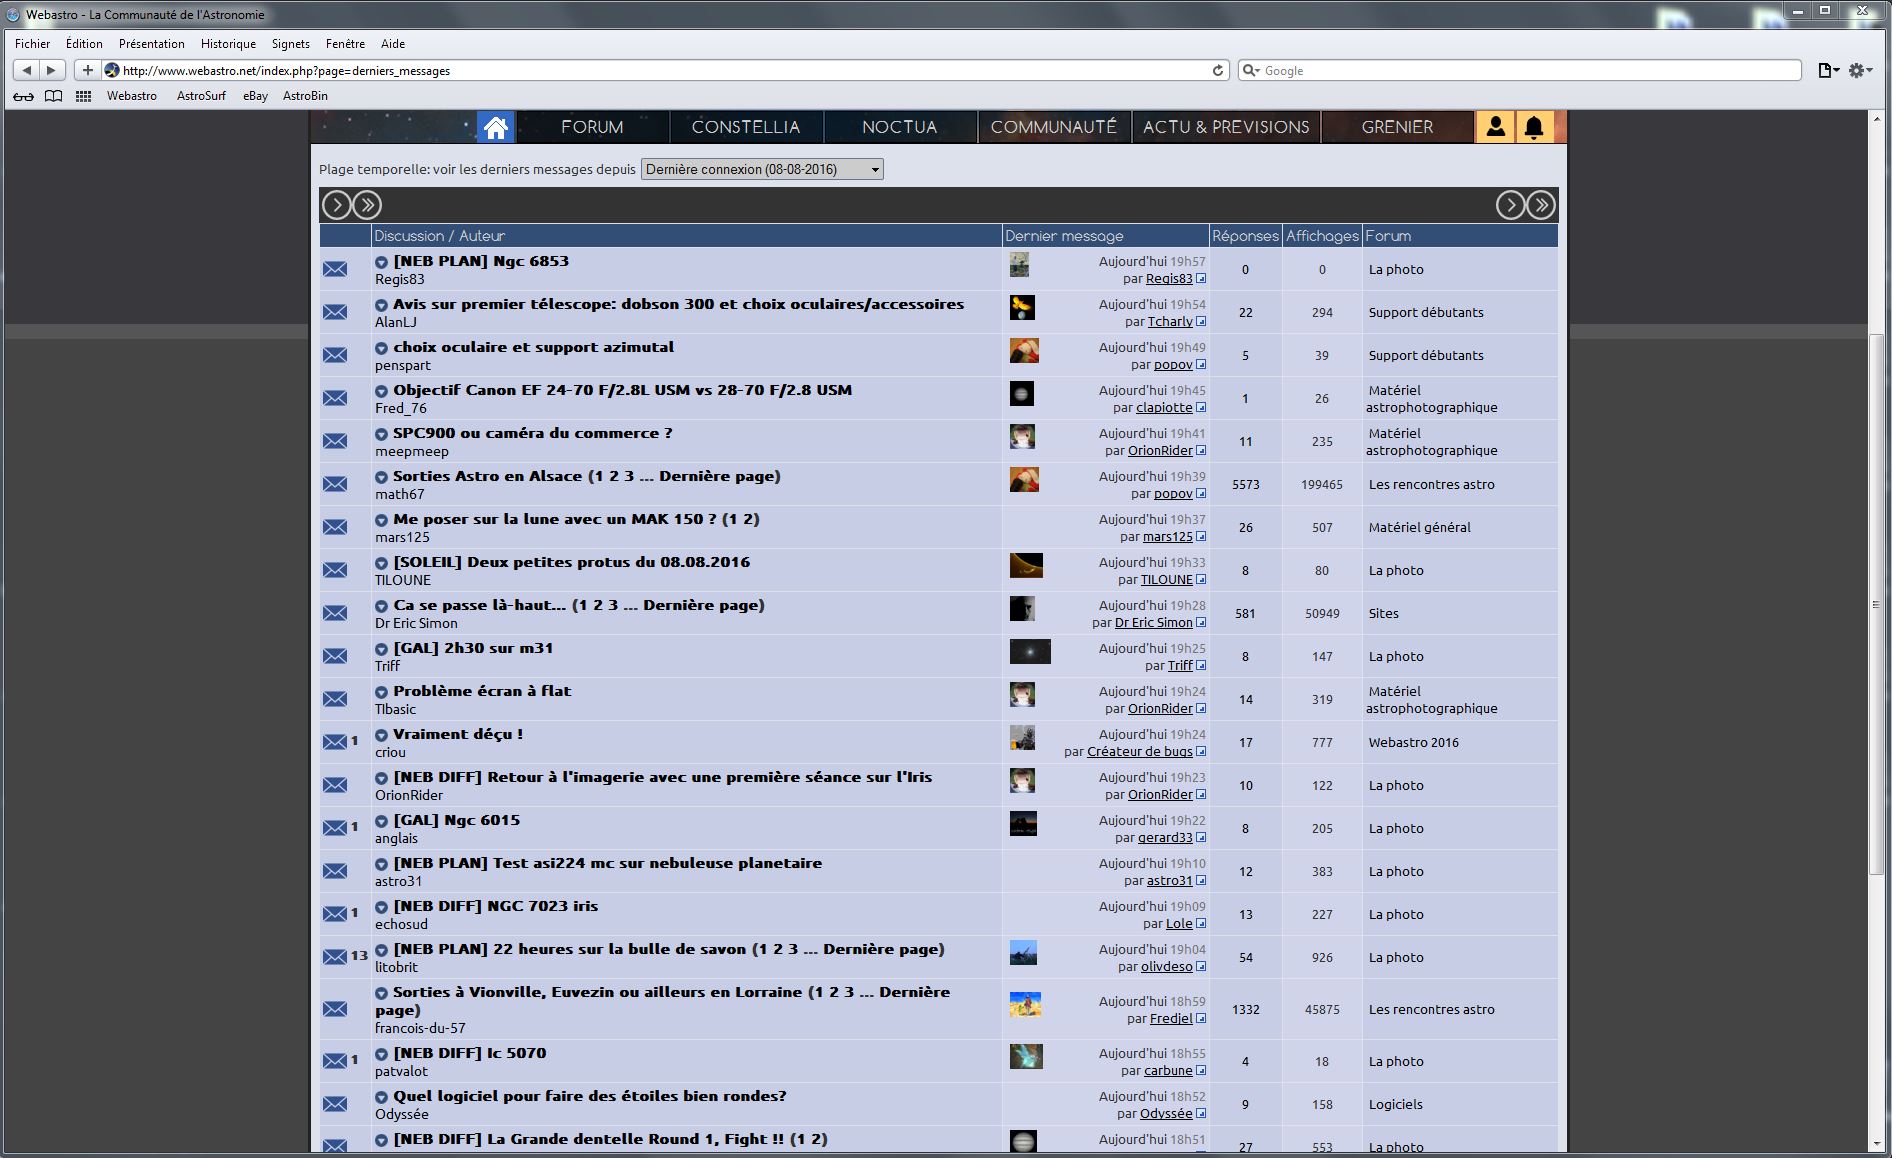This screenshot has width=1892, height=1158.
Task: Click the grid icon in the bookmarks bar
Action: 83,96
